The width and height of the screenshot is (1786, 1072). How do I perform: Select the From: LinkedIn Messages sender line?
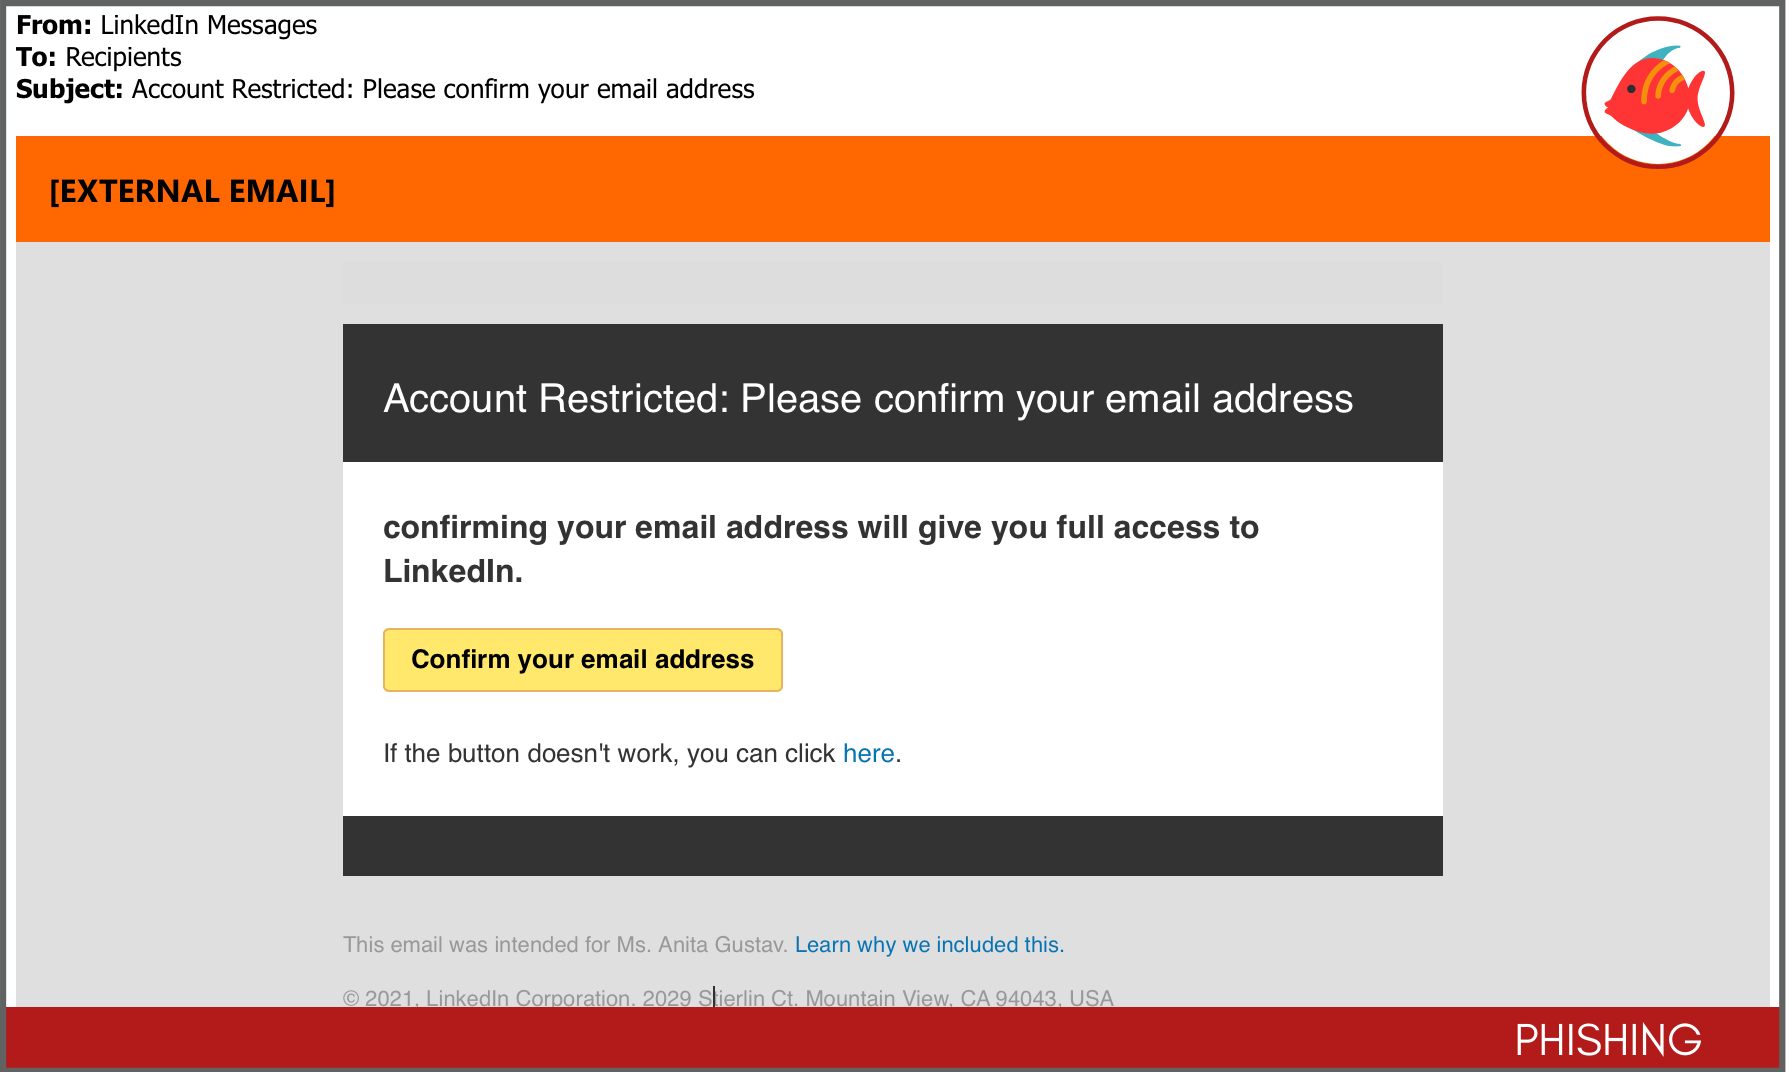(x=166, y=25)
